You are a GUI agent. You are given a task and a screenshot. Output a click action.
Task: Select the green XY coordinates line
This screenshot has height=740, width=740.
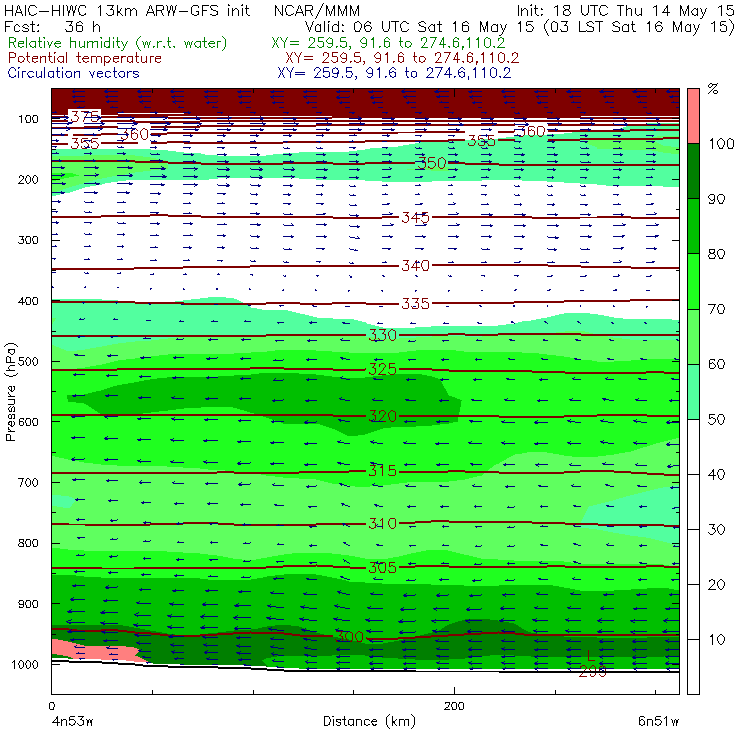tap(388, 43)
